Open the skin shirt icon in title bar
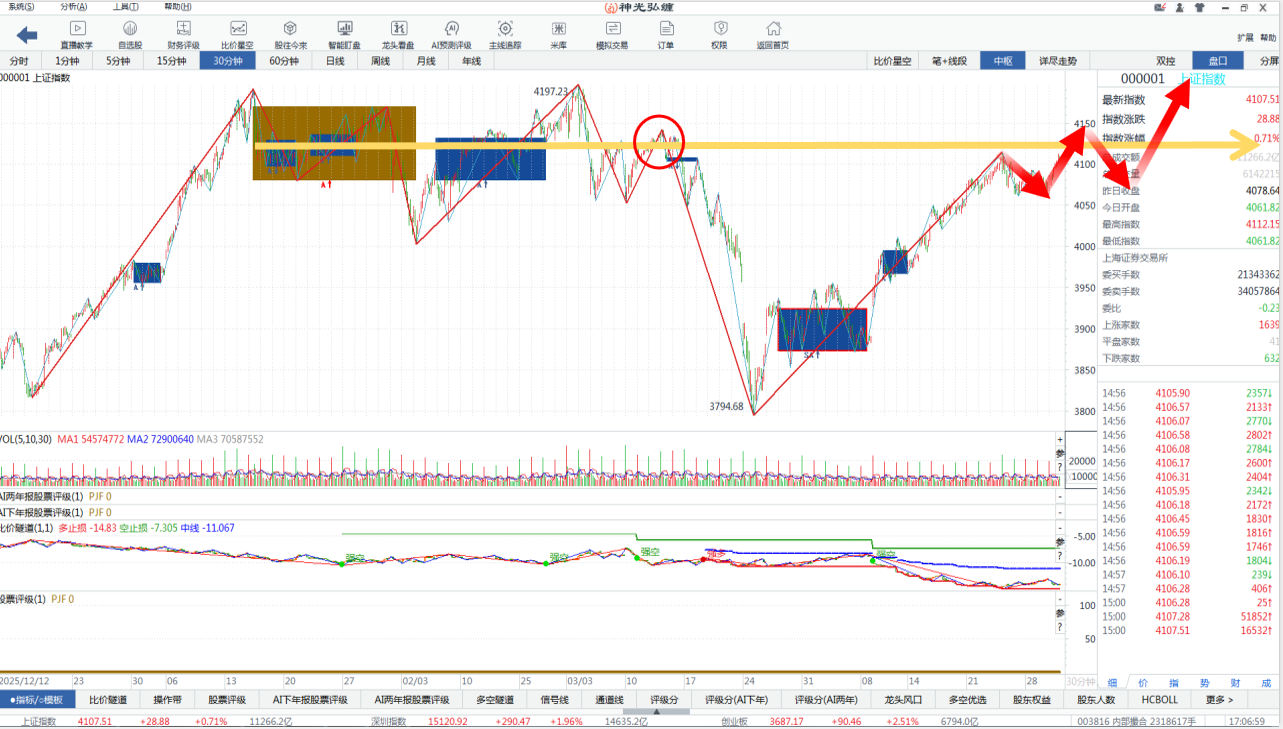Screen dimensions: 1283x729 tap(1199, 7)
